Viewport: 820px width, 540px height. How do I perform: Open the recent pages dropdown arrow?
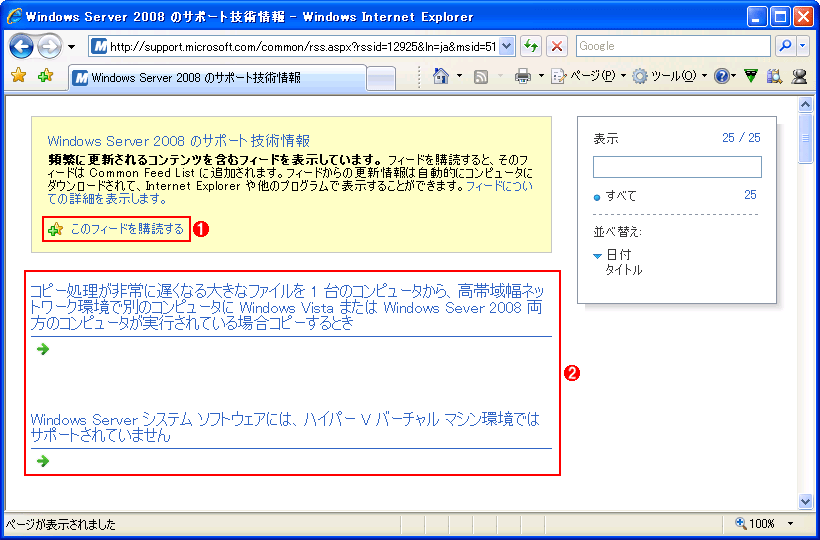point(72,47)
